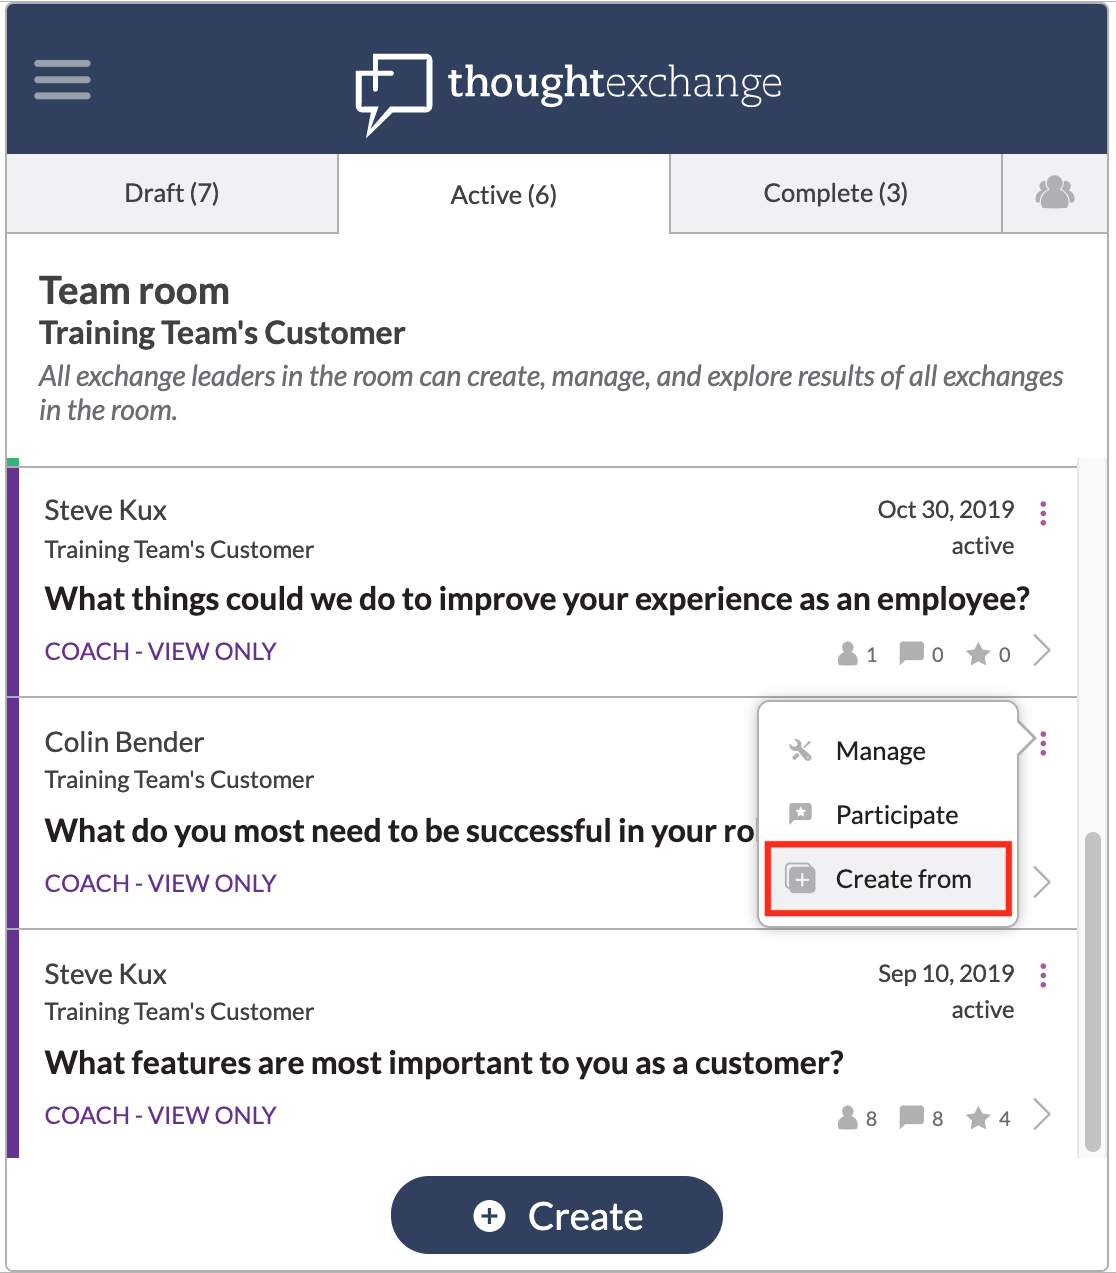This screenshot has height=1273, width=1116.
Task: Click the "Training Team's Customer" room subtitle heading
Action: [222, 333]
